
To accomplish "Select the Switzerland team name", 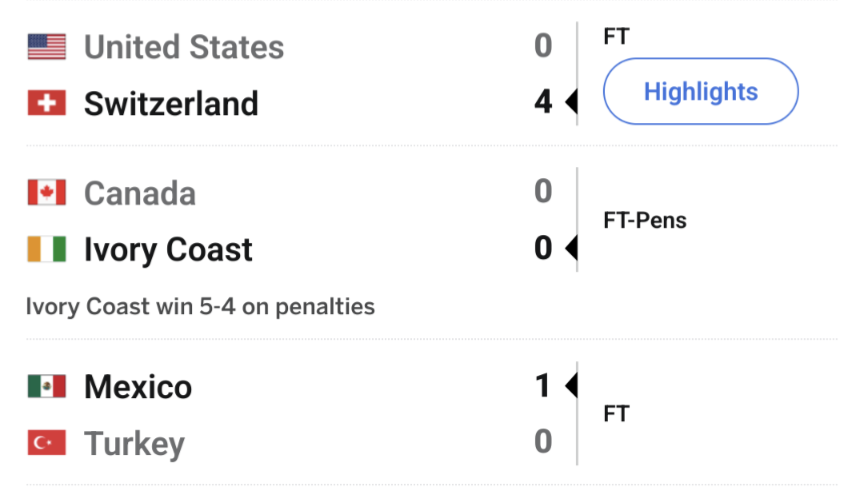I will pyautogui.click(x=171, y=104).
